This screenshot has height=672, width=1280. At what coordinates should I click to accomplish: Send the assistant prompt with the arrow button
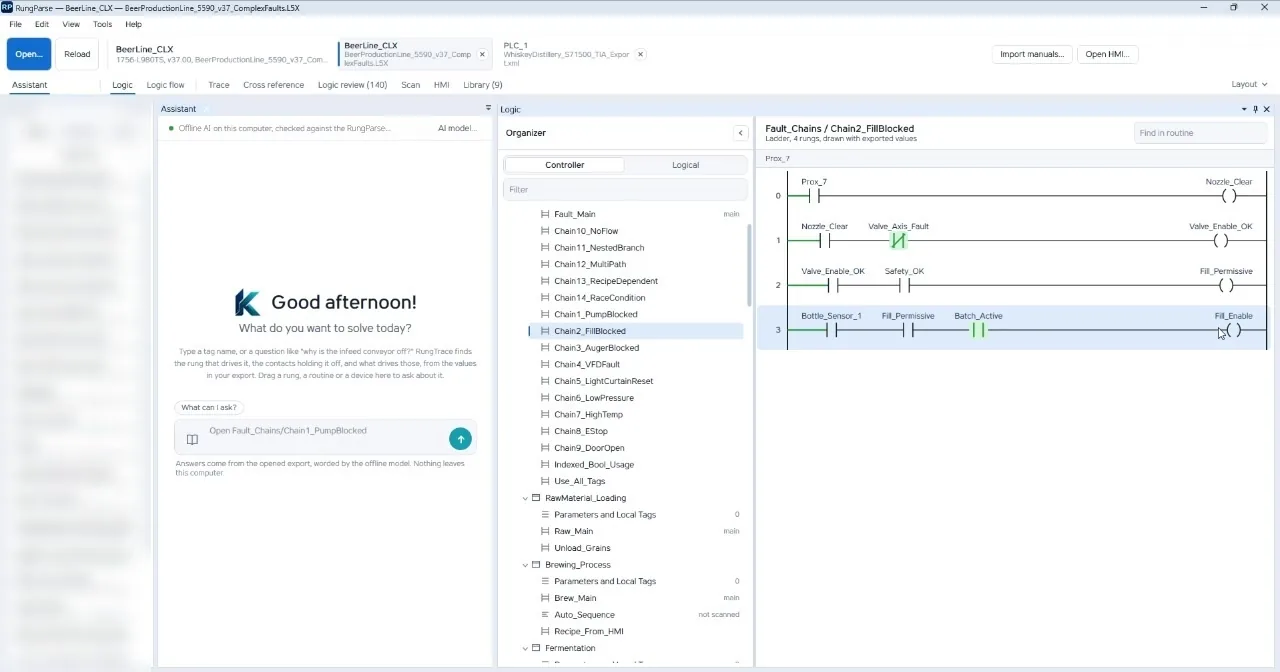460,438
